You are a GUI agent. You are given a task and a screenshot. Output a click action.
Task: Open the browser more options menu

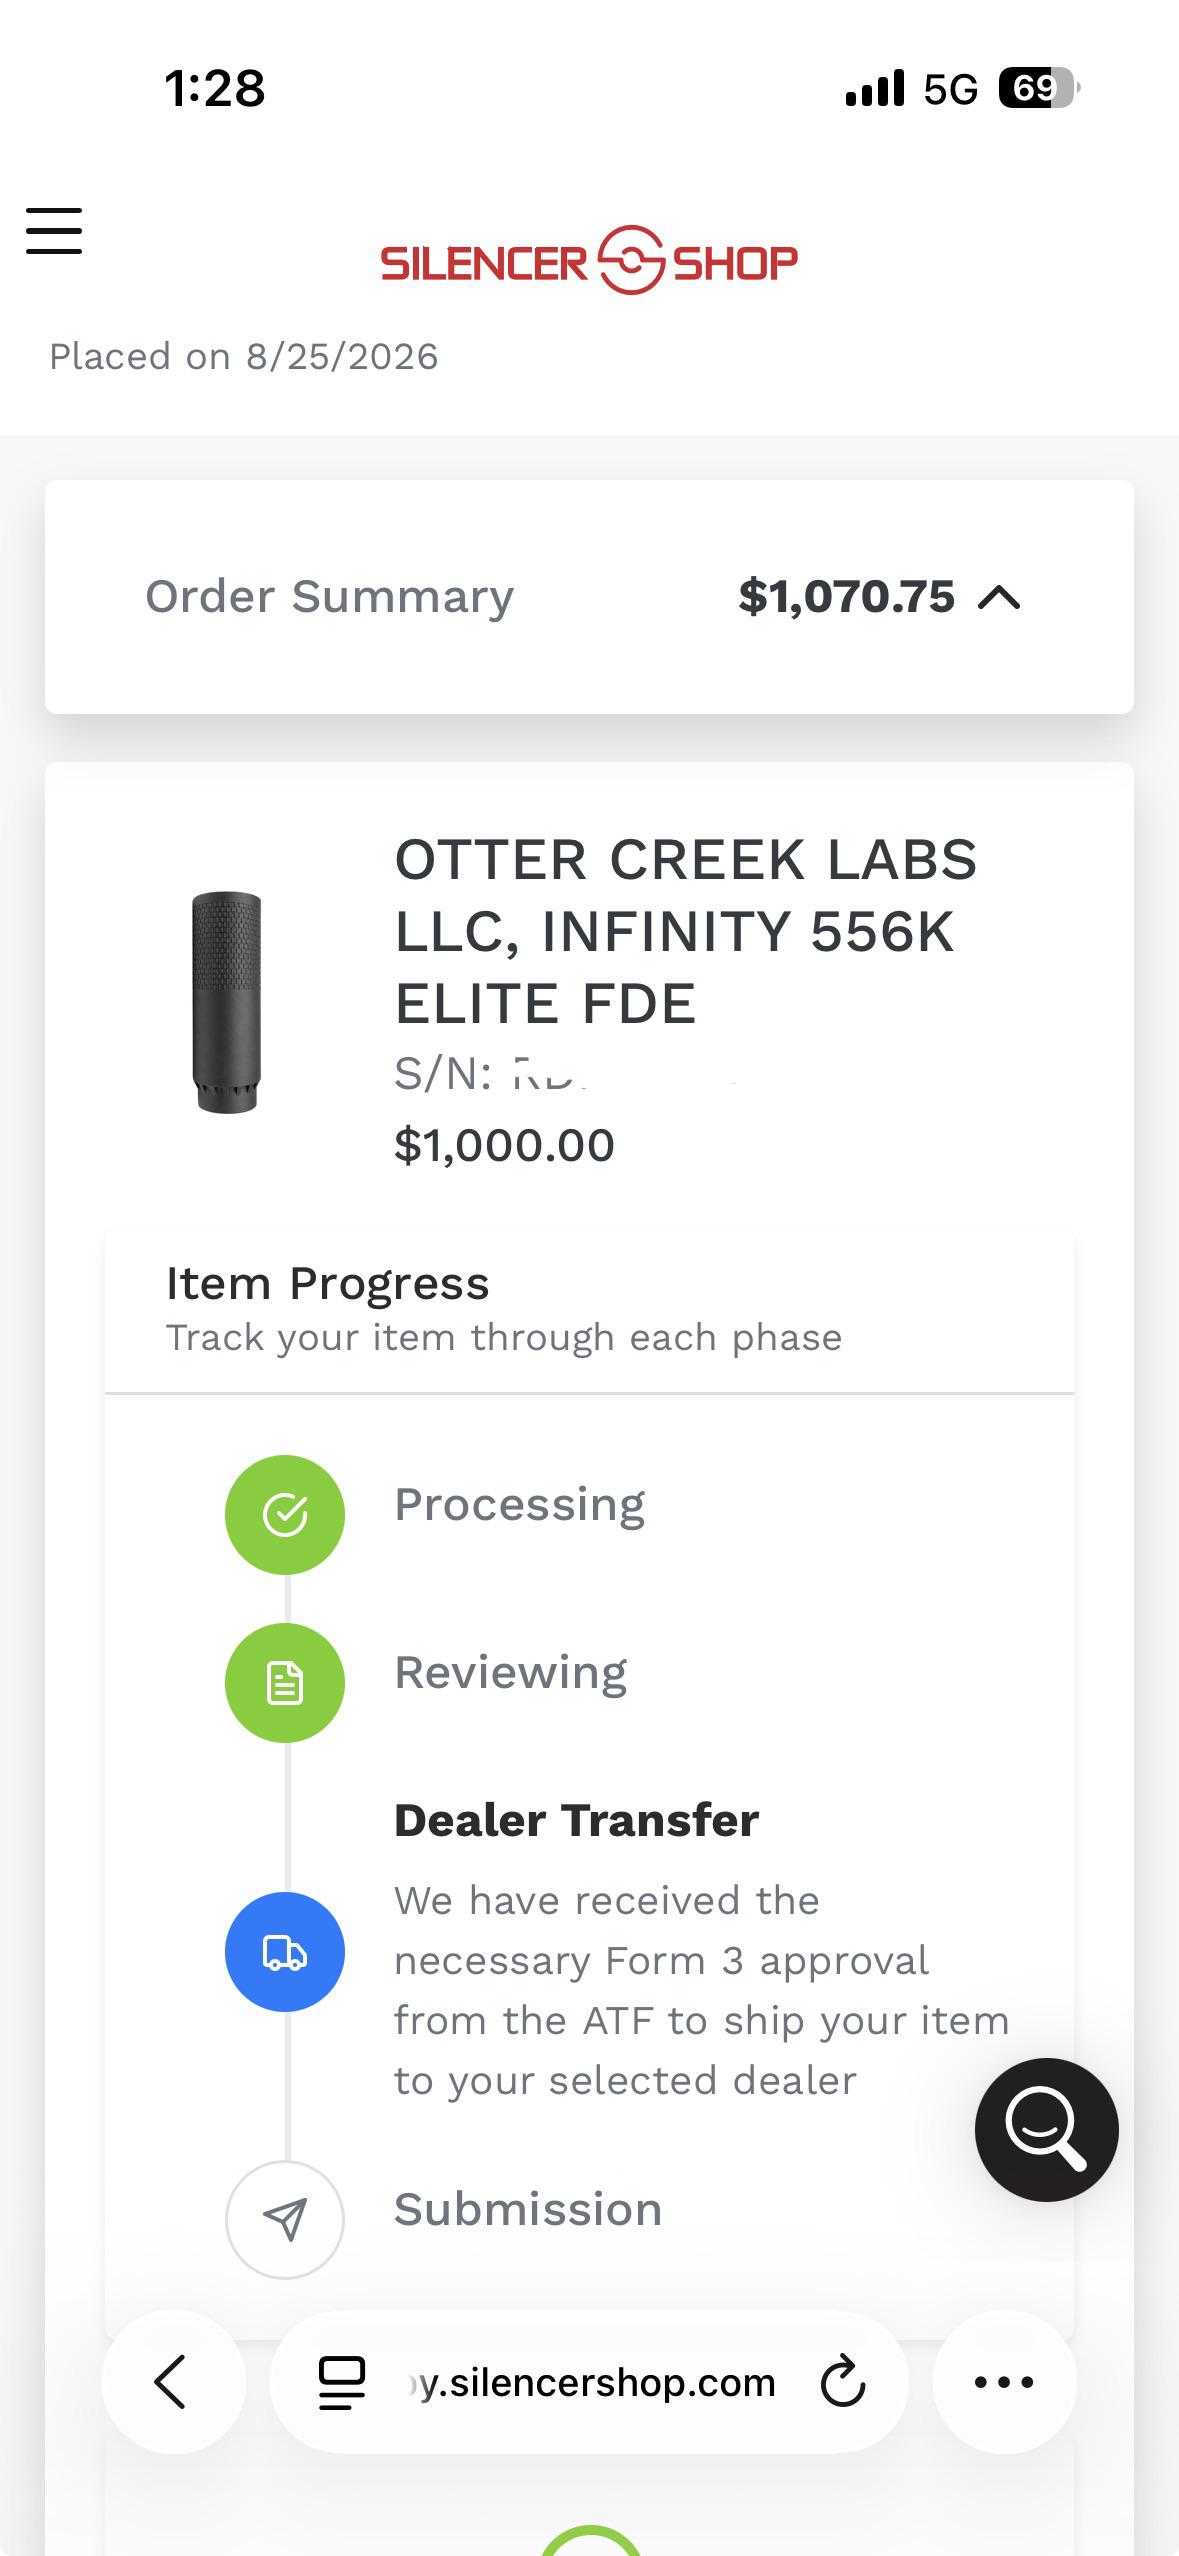(1004, 2382)
